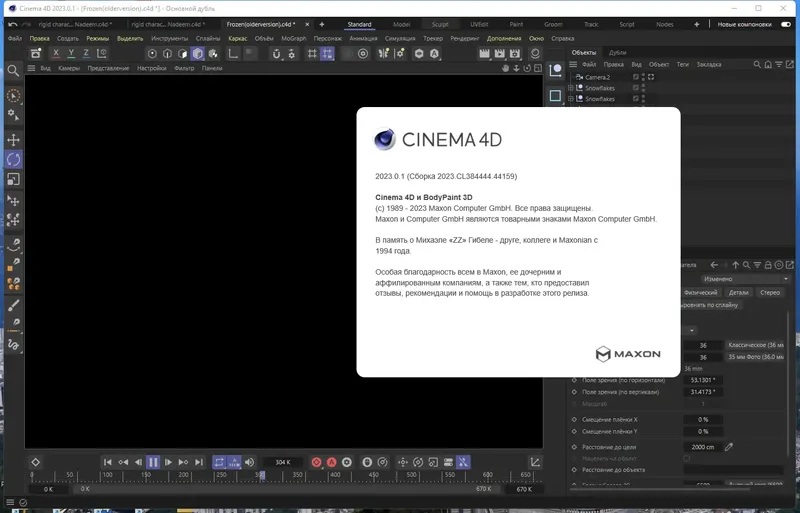Toggle Z axis lock

point(86,53)
